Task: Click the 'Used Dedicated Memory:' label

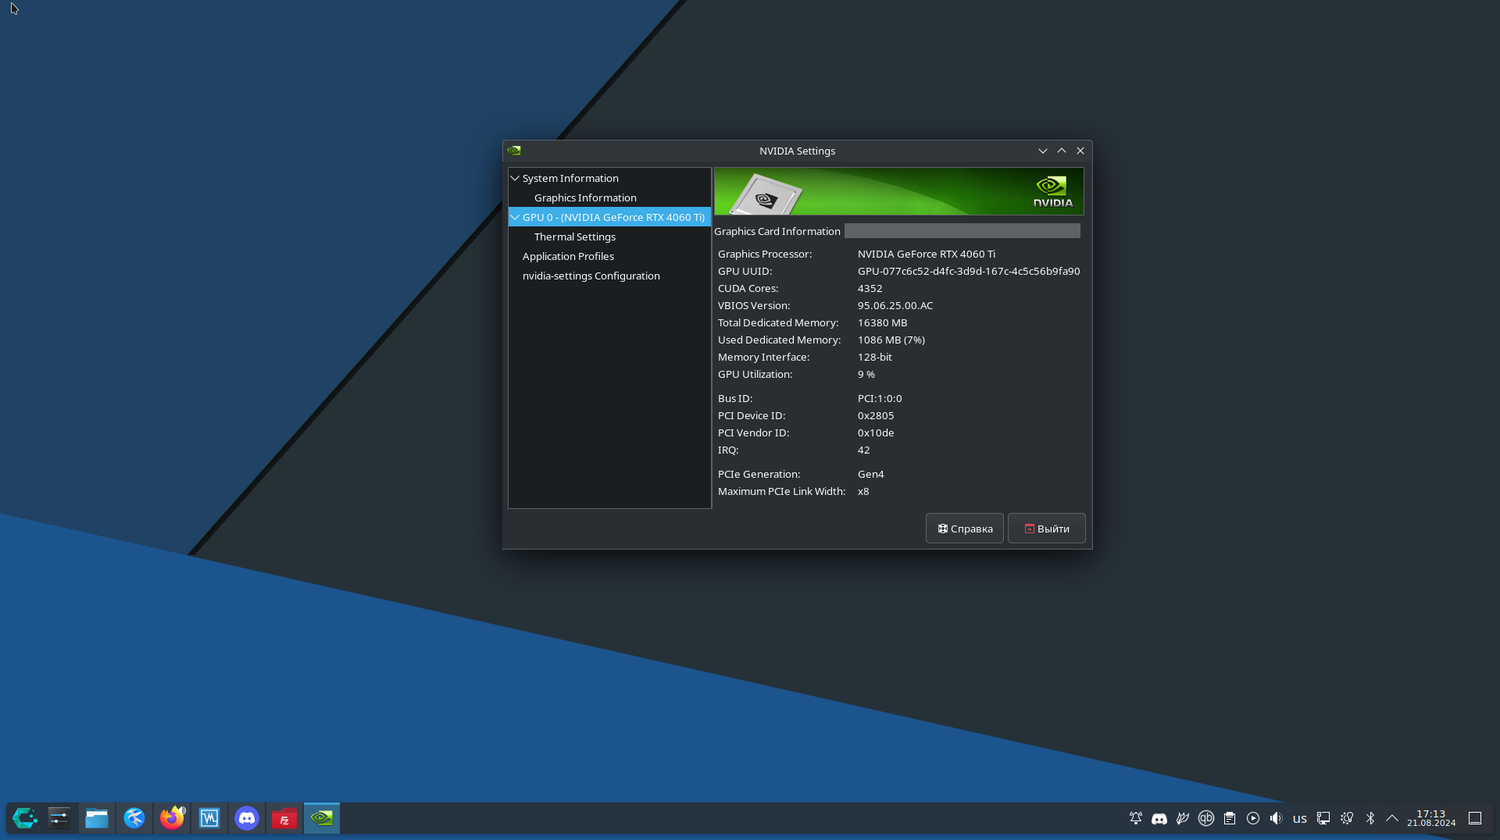Action: [x=779, y=340]
